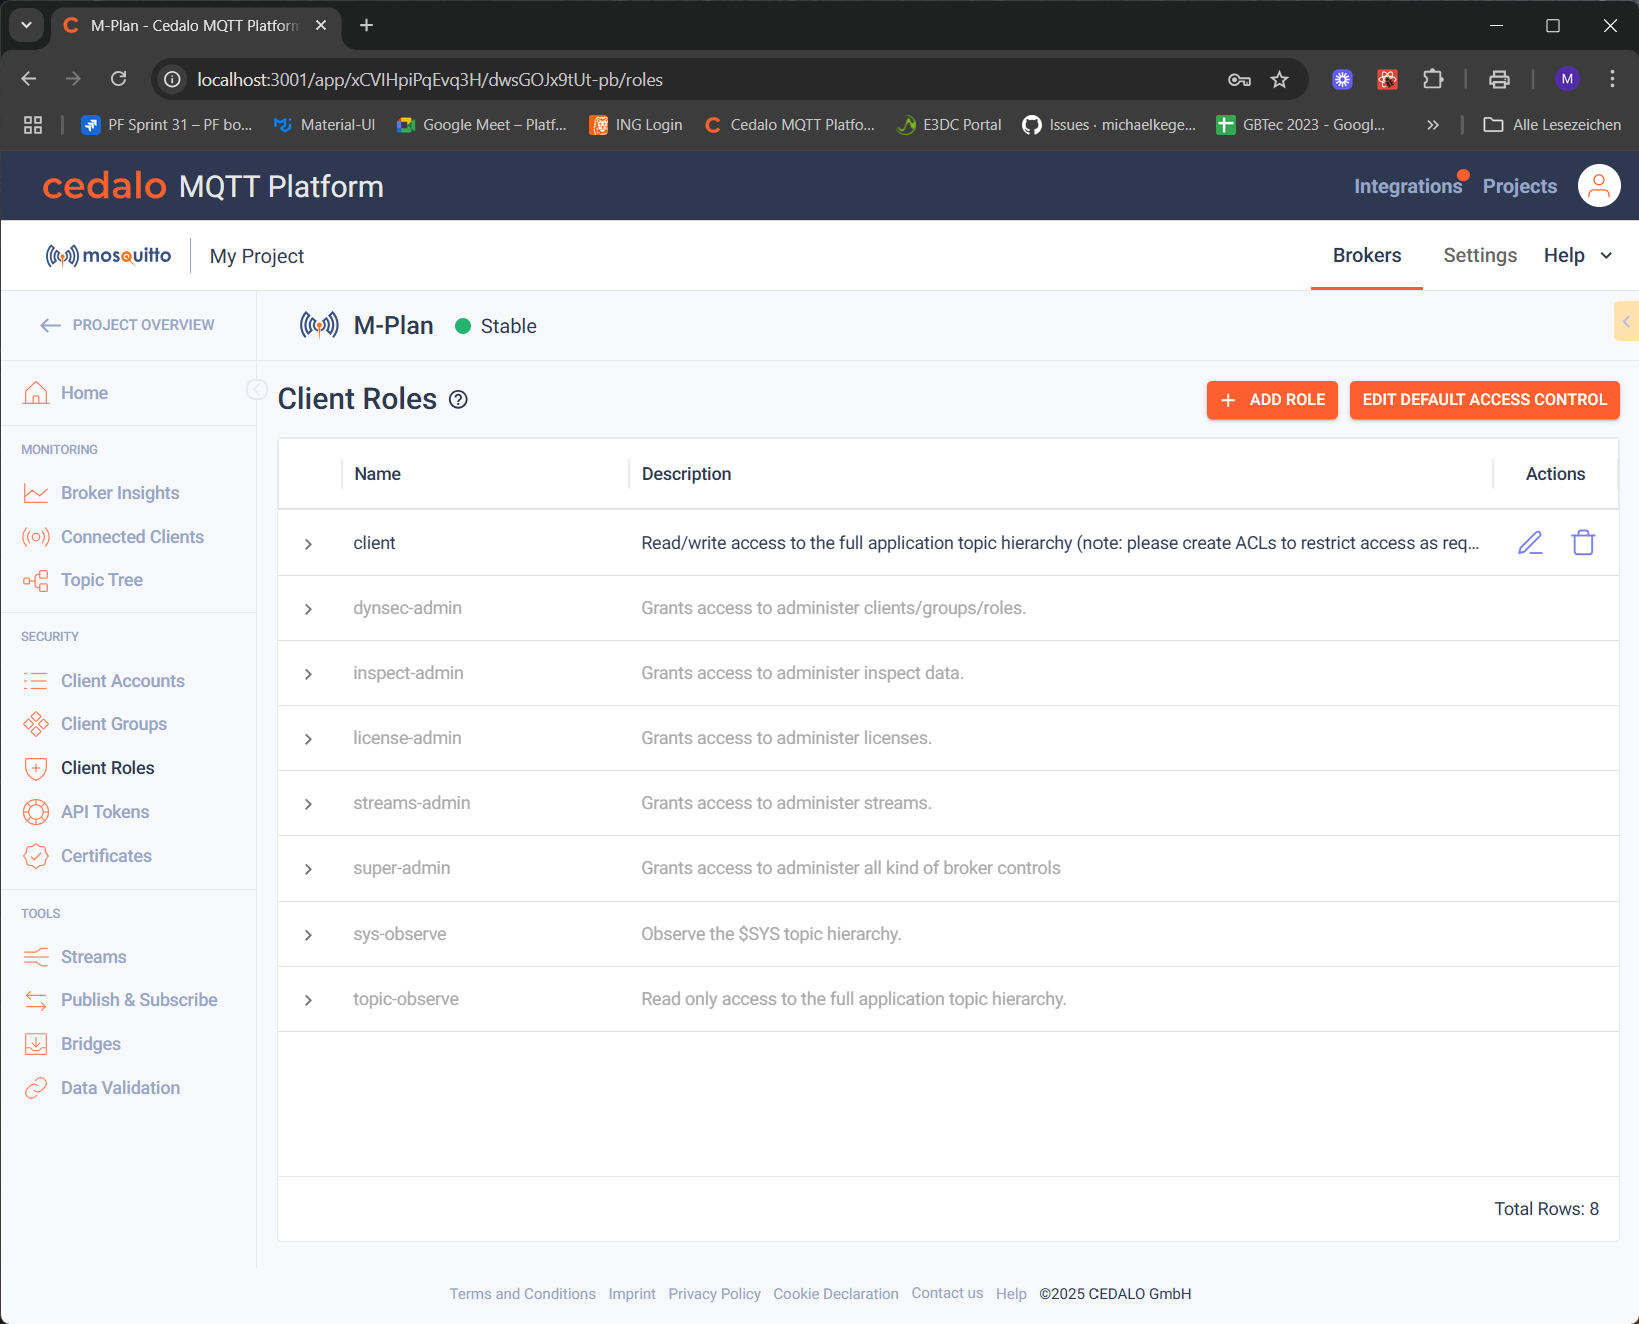Go back to PROJECT OVERVIEW

click(x=127, y=325)
